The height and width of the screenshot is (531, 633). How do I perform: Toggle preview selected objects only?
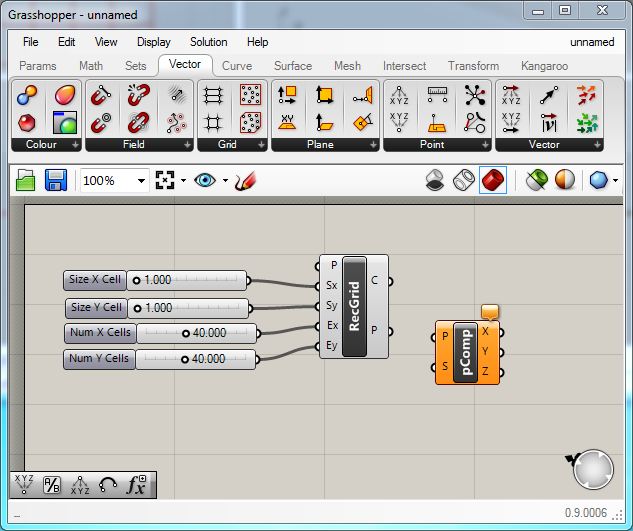coord(537,180)
